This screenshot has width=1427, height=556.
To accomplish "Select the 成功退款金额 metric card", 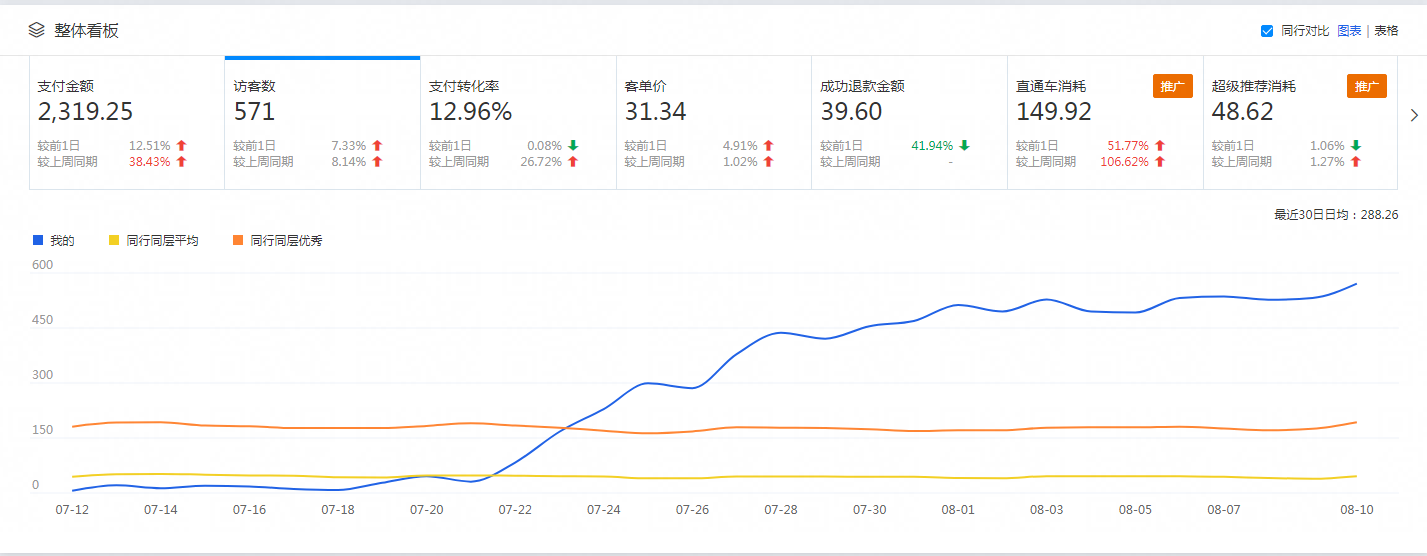I will [909, 123].
